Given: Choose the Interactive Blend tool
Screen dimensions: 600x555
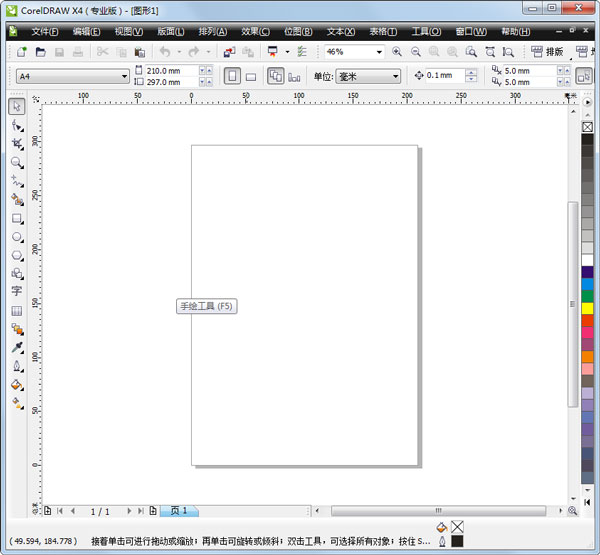Looking at the screenshot, I should [x=17, y=329].
